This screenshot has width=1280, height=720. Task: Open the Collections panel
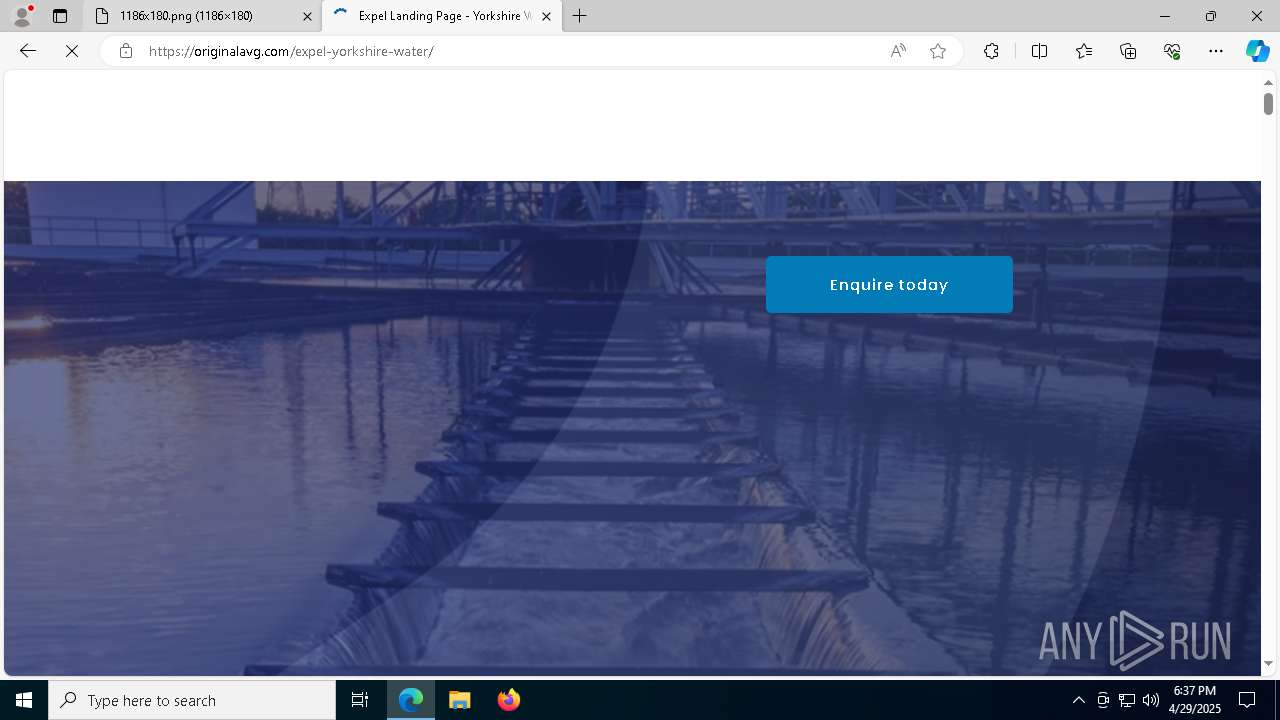point(1128,51)
